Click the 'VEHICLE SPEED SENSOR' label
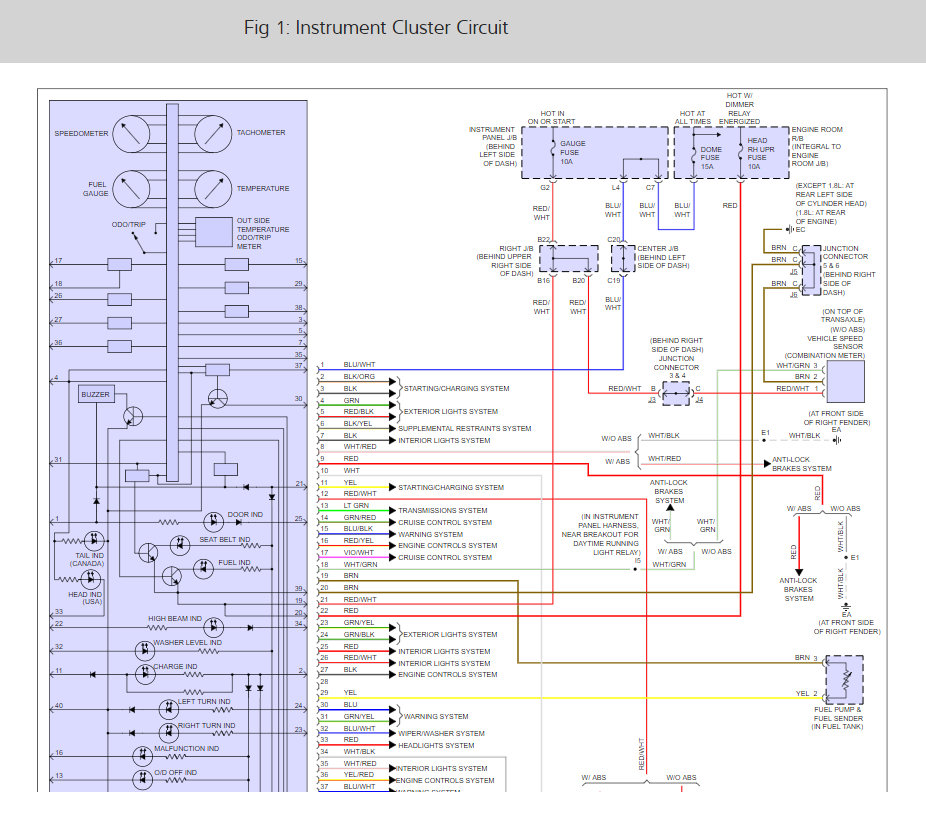Screen dimensions: 926x821 pyautogui.click(x=835, y=343)
